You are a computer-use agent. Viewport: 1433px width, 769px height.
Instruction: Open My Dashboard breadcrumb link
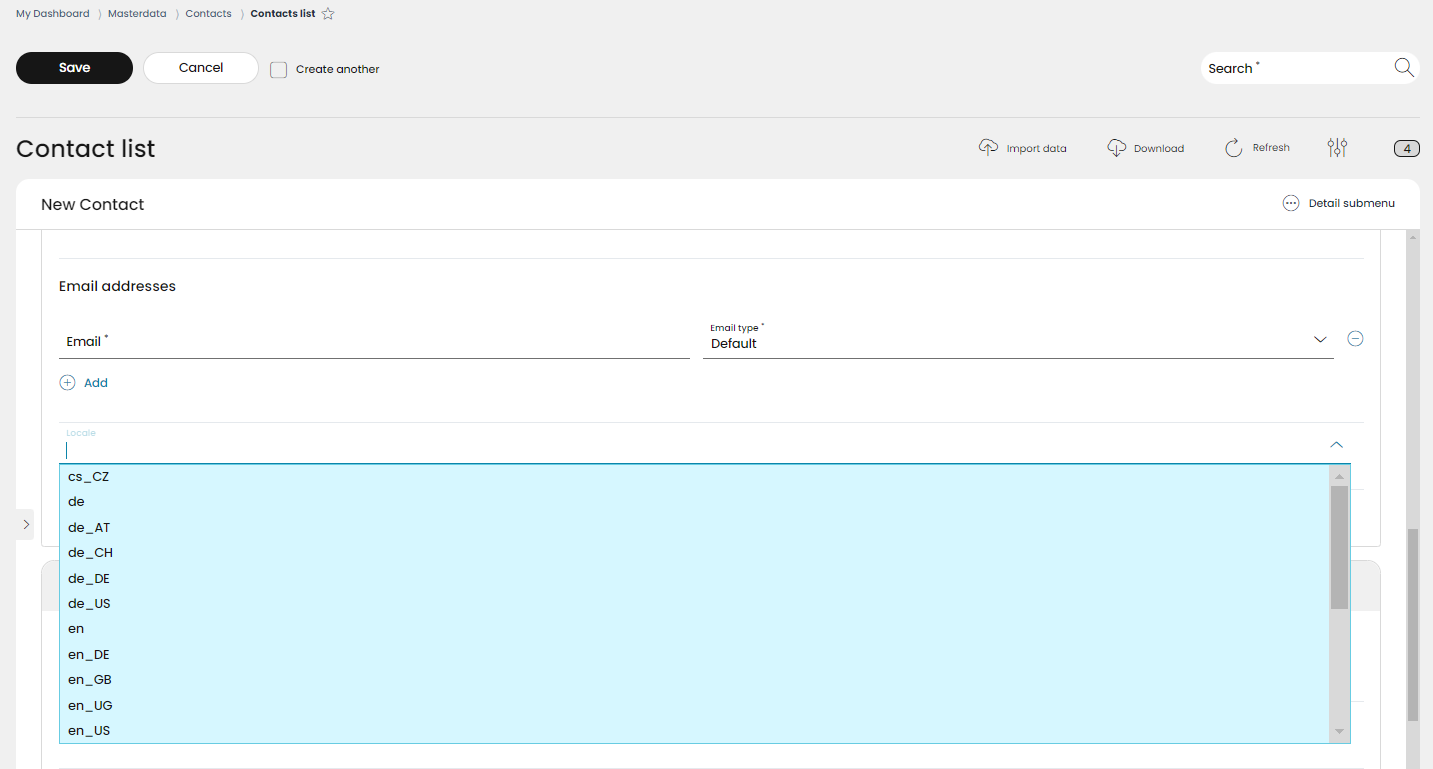(52, 14)
